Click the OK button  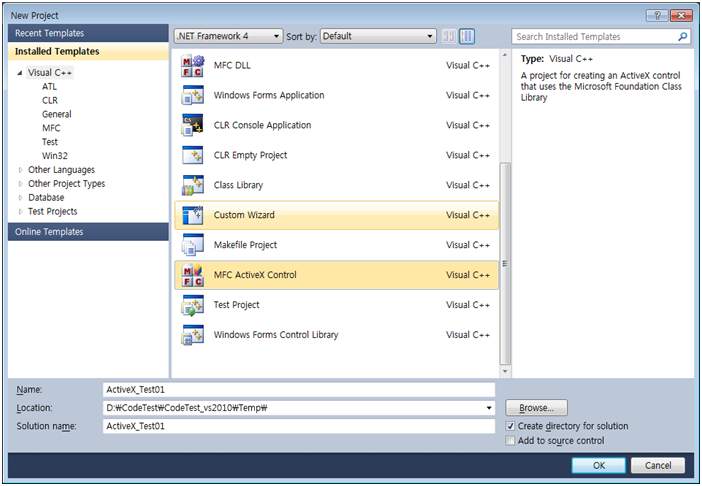click(599, 465)
